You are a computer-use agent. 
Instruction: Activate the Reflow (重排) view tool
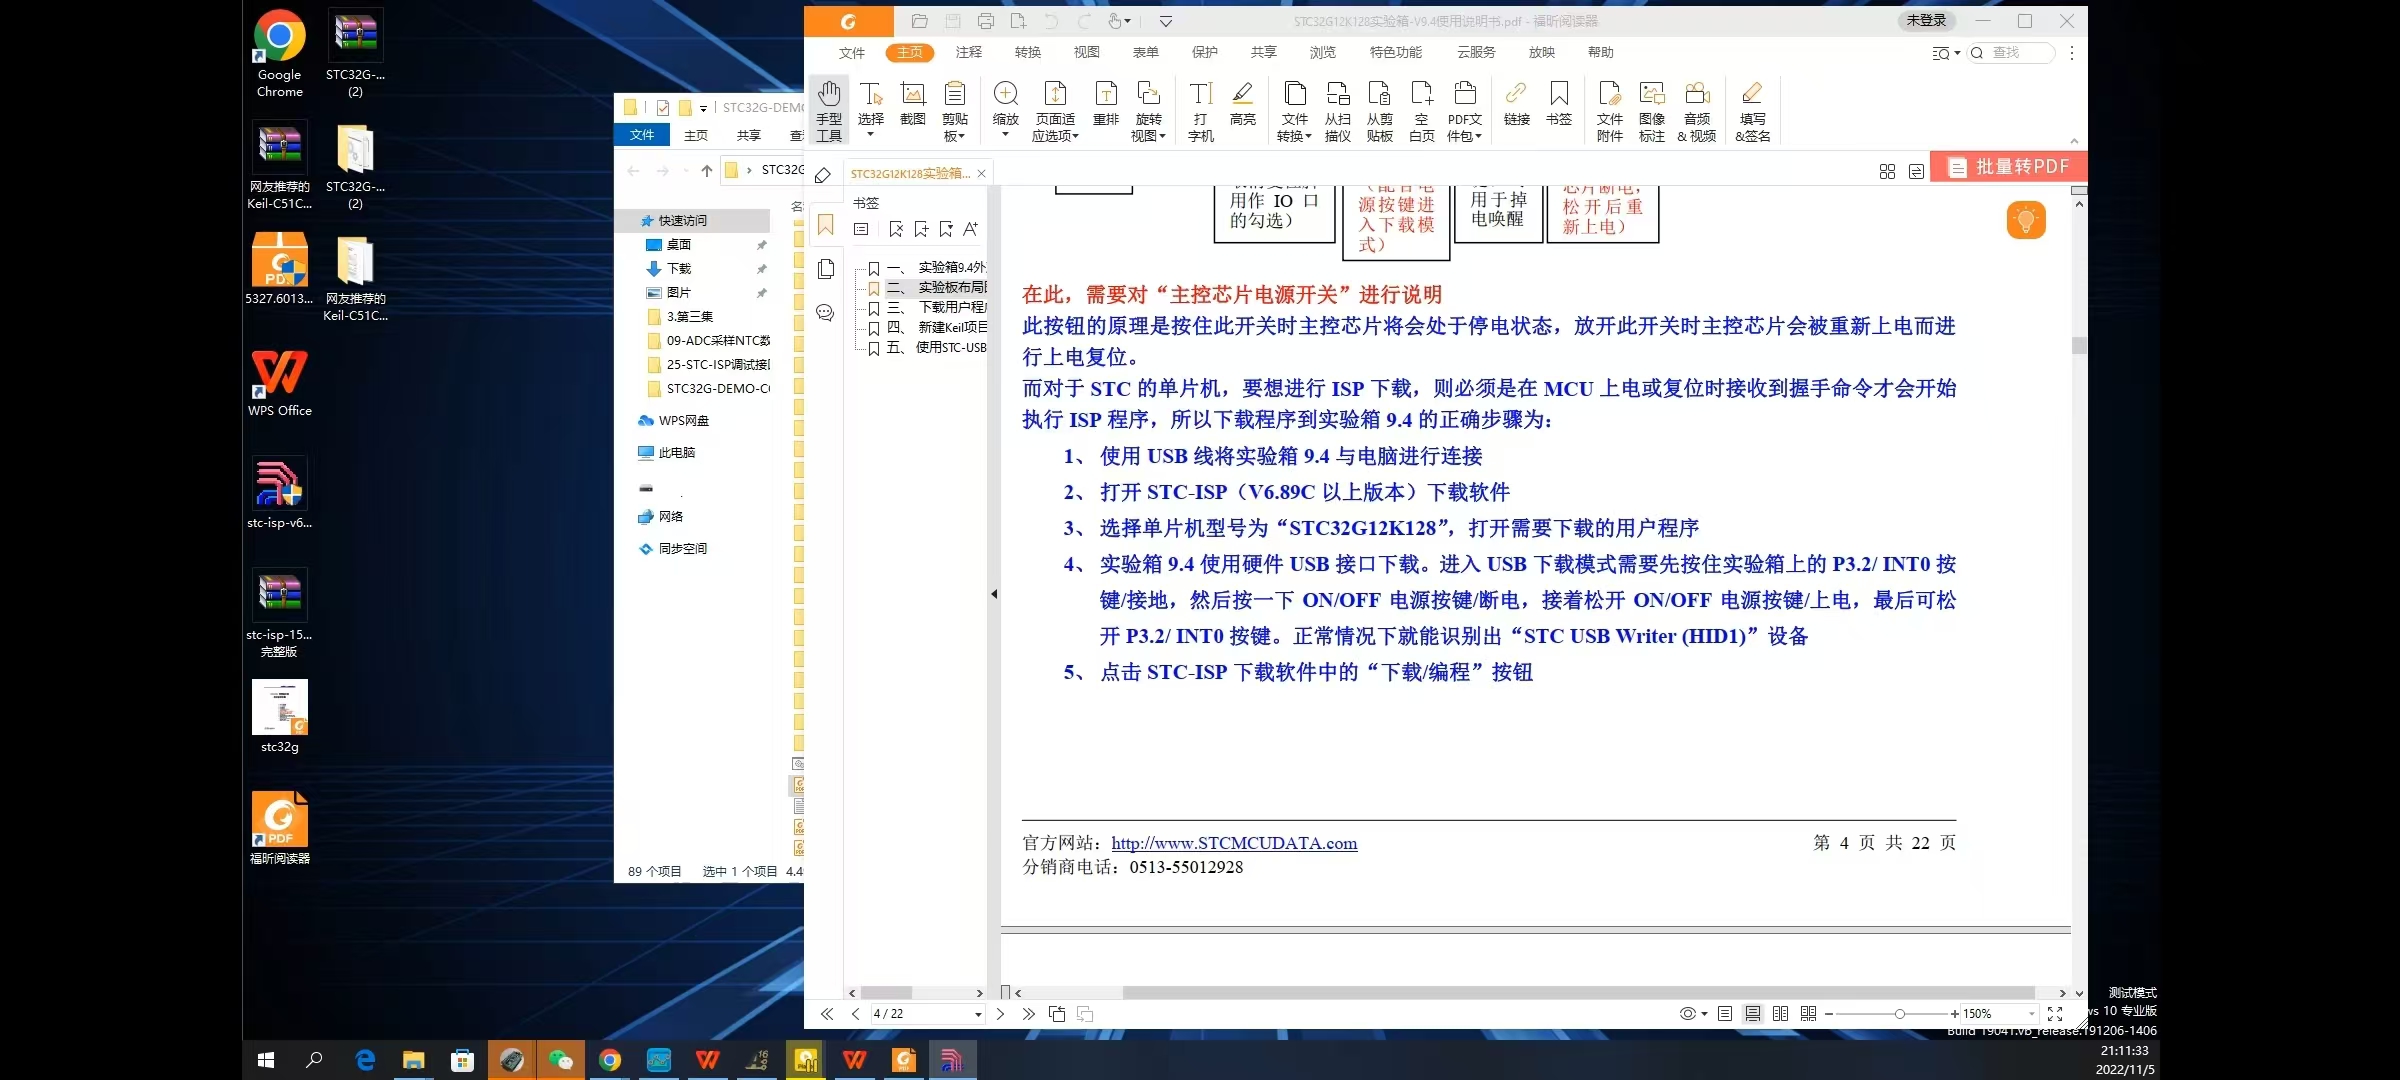1105,104
